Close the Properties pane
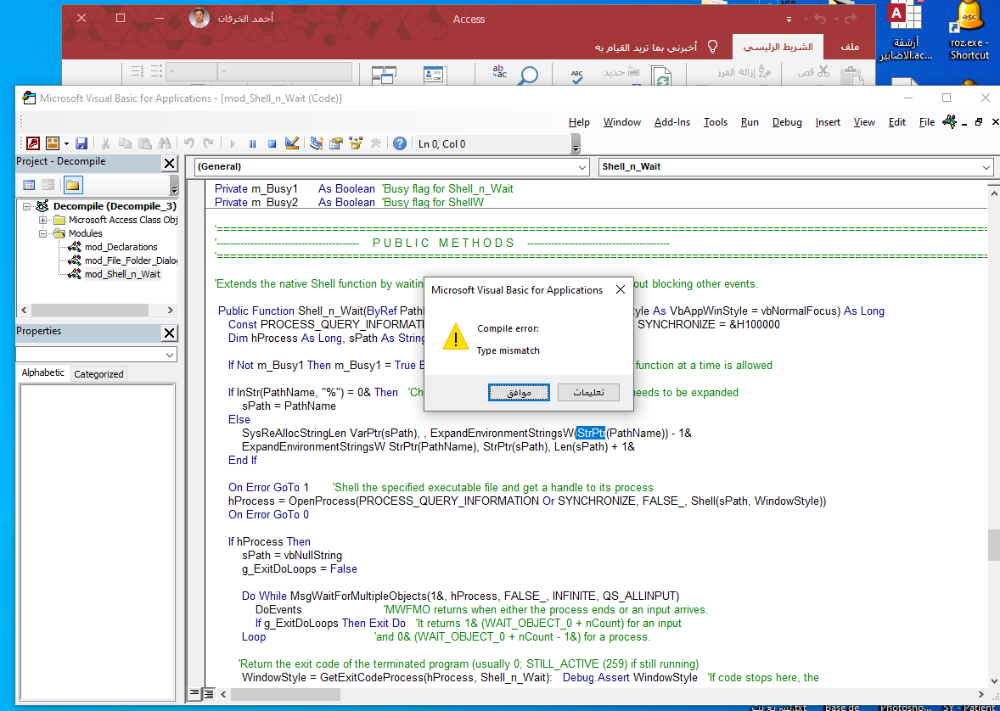Screen dimensions: 1000x711 (169, 333)
